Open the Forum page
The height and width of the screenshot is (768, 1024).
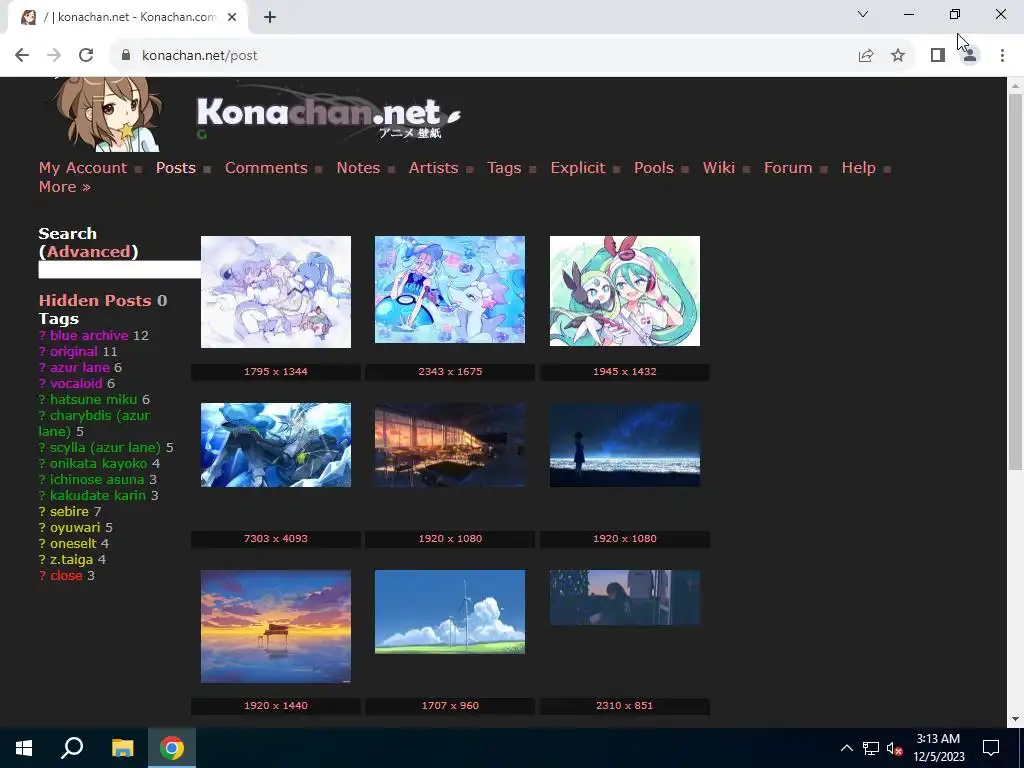[x=788, y=168]
